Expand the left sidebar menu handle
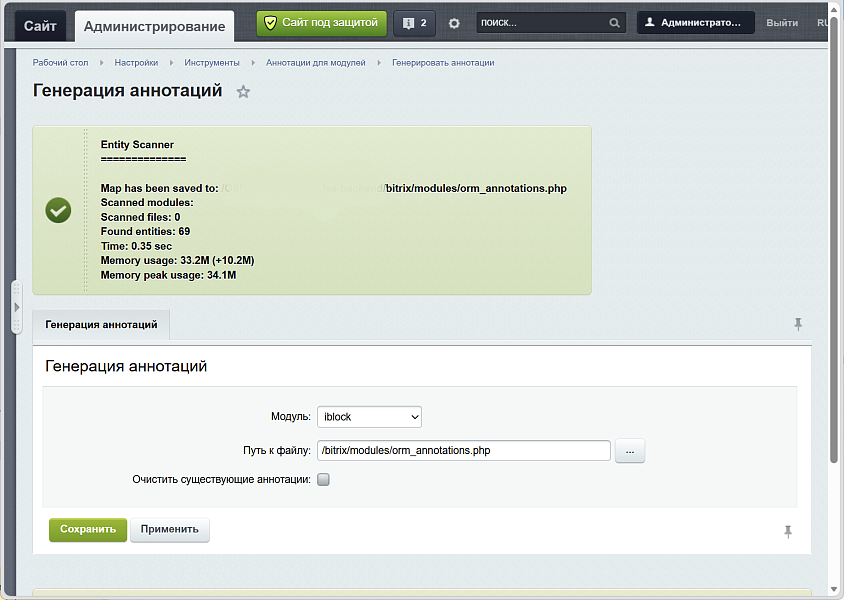Viewport: 844px width, 600px height. point(16,306)
